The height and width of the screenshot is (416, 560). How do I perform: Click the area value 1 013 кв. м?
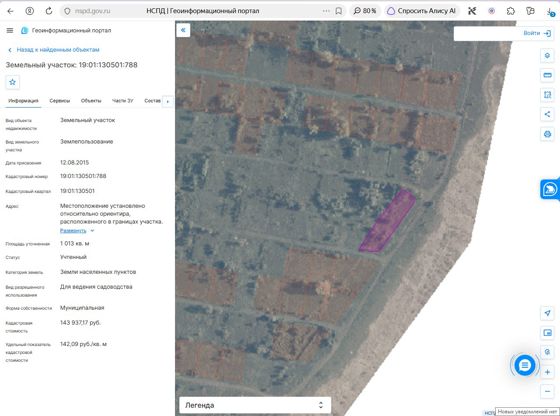75,244
